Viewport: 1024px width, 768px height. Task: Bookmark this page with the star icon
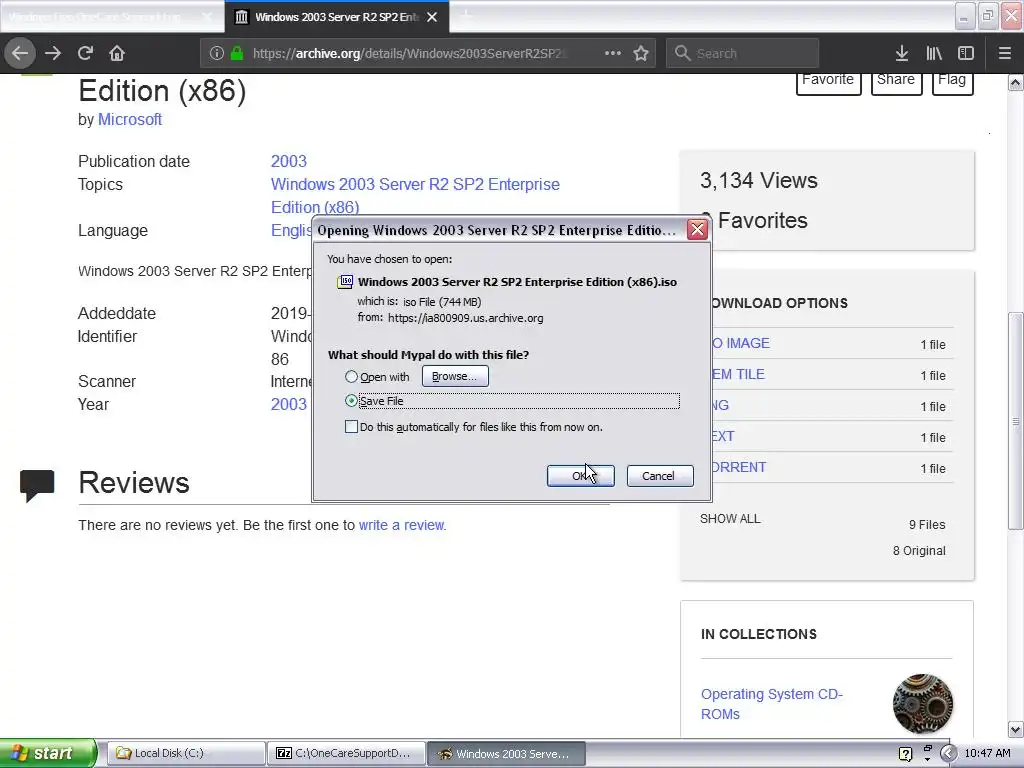click(x=641, y=53)
